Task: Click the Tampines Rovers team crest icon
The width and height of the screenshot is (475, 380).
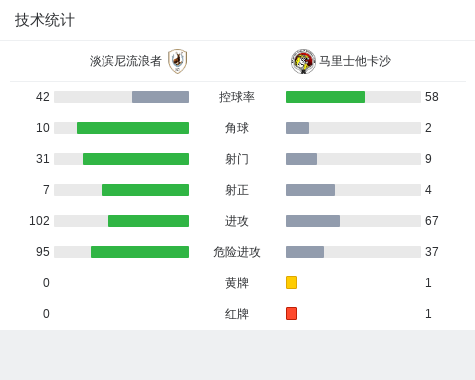Action: coord(177,61)
